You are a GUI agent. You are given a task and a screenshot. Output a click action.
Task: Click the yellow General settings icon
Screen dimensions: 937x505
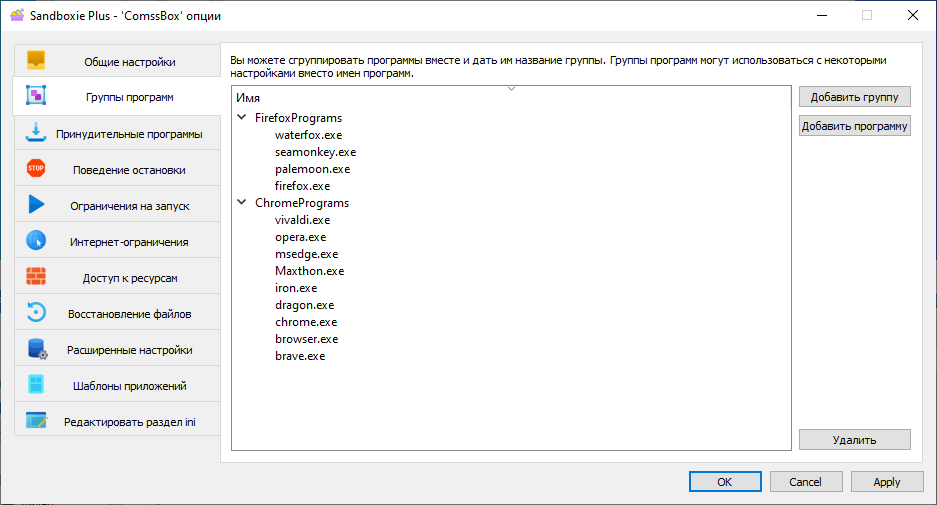tap(36, 60)
